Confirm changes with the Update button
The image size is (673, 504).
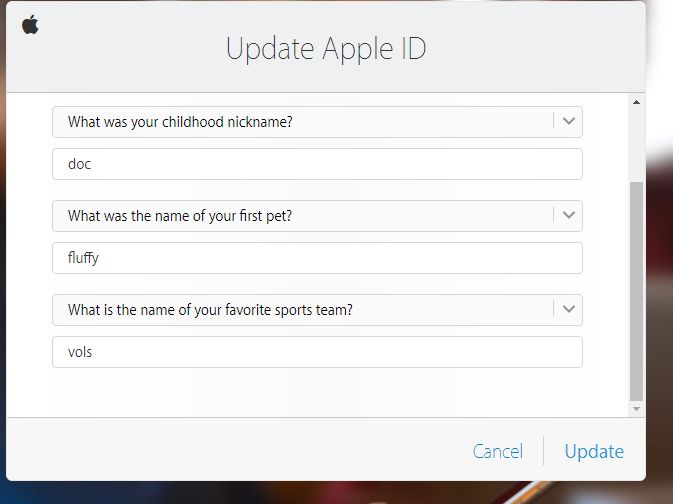point(594,451)
